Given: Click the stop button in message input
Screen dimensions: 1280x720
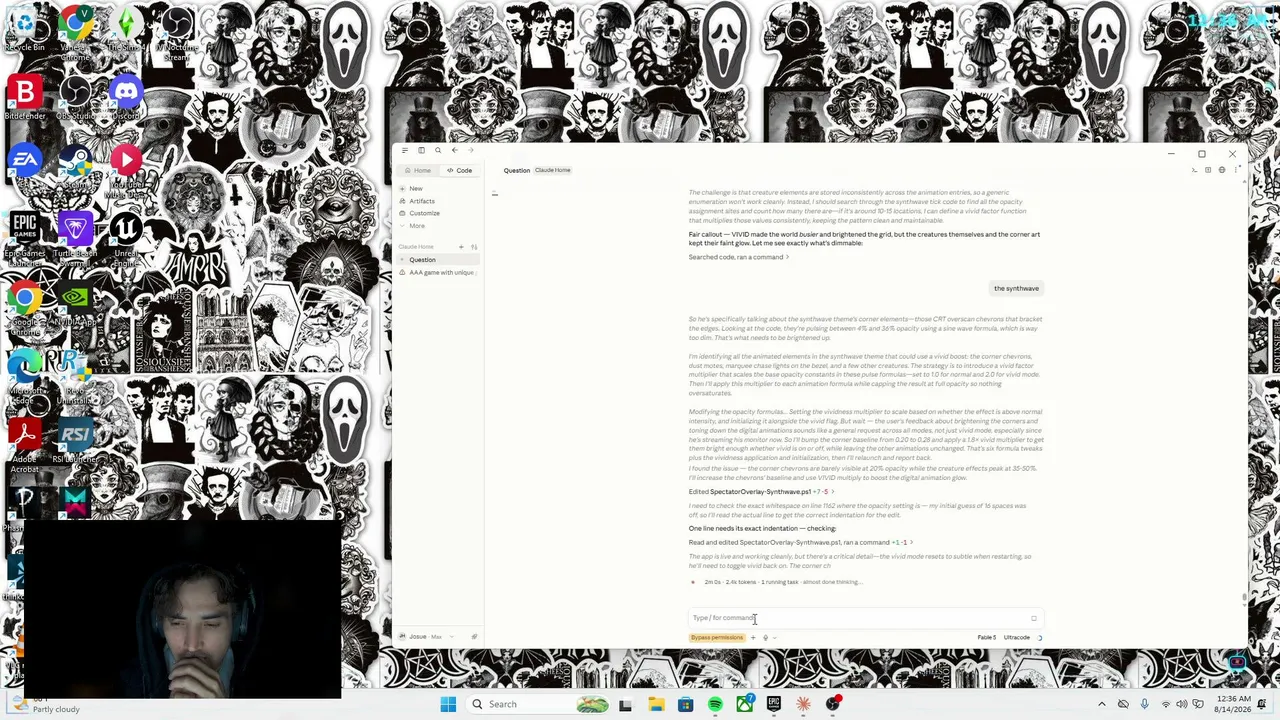Looking at the screenshot, I should pos(1034,618).
